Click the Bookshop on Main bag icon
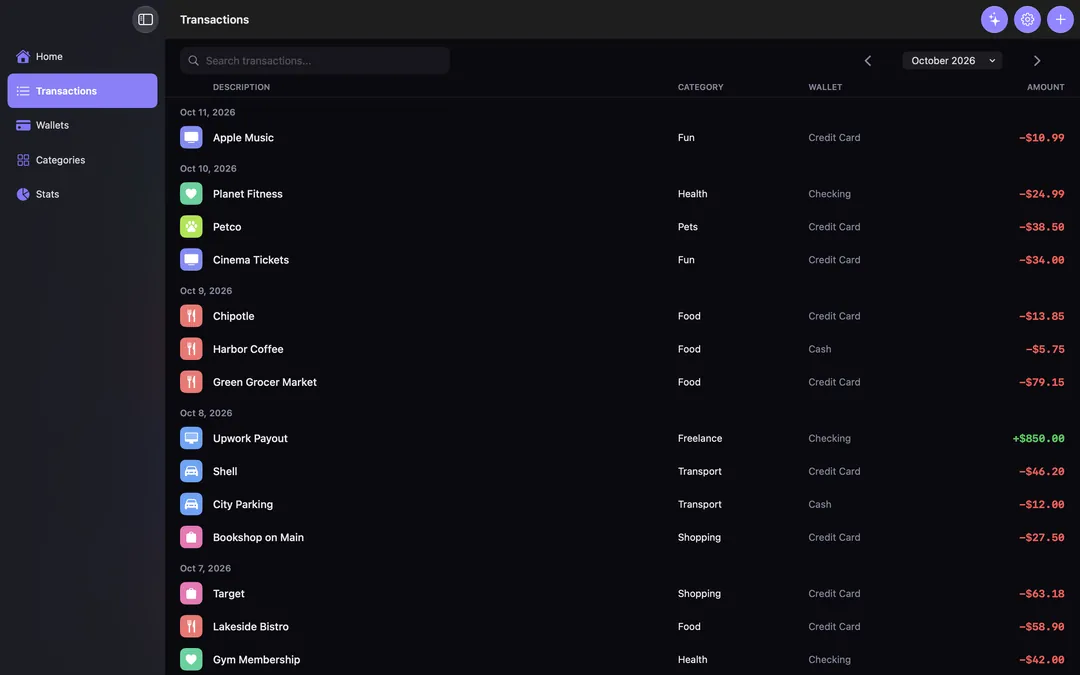The height and width of the screenshot is (675, 1080). 191,537
